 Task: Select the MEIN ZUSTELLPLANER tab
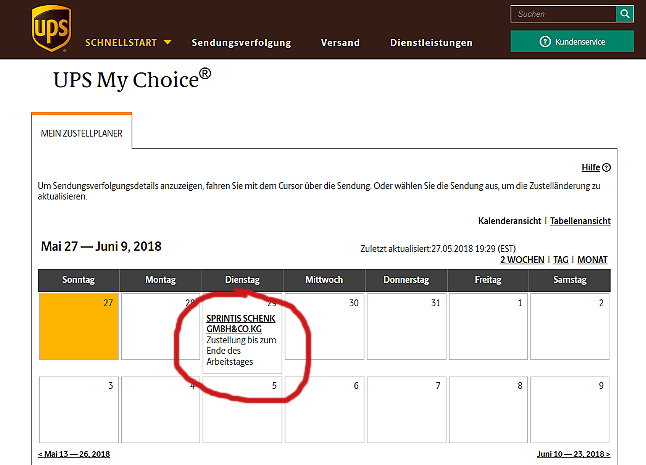coord(82,133)
